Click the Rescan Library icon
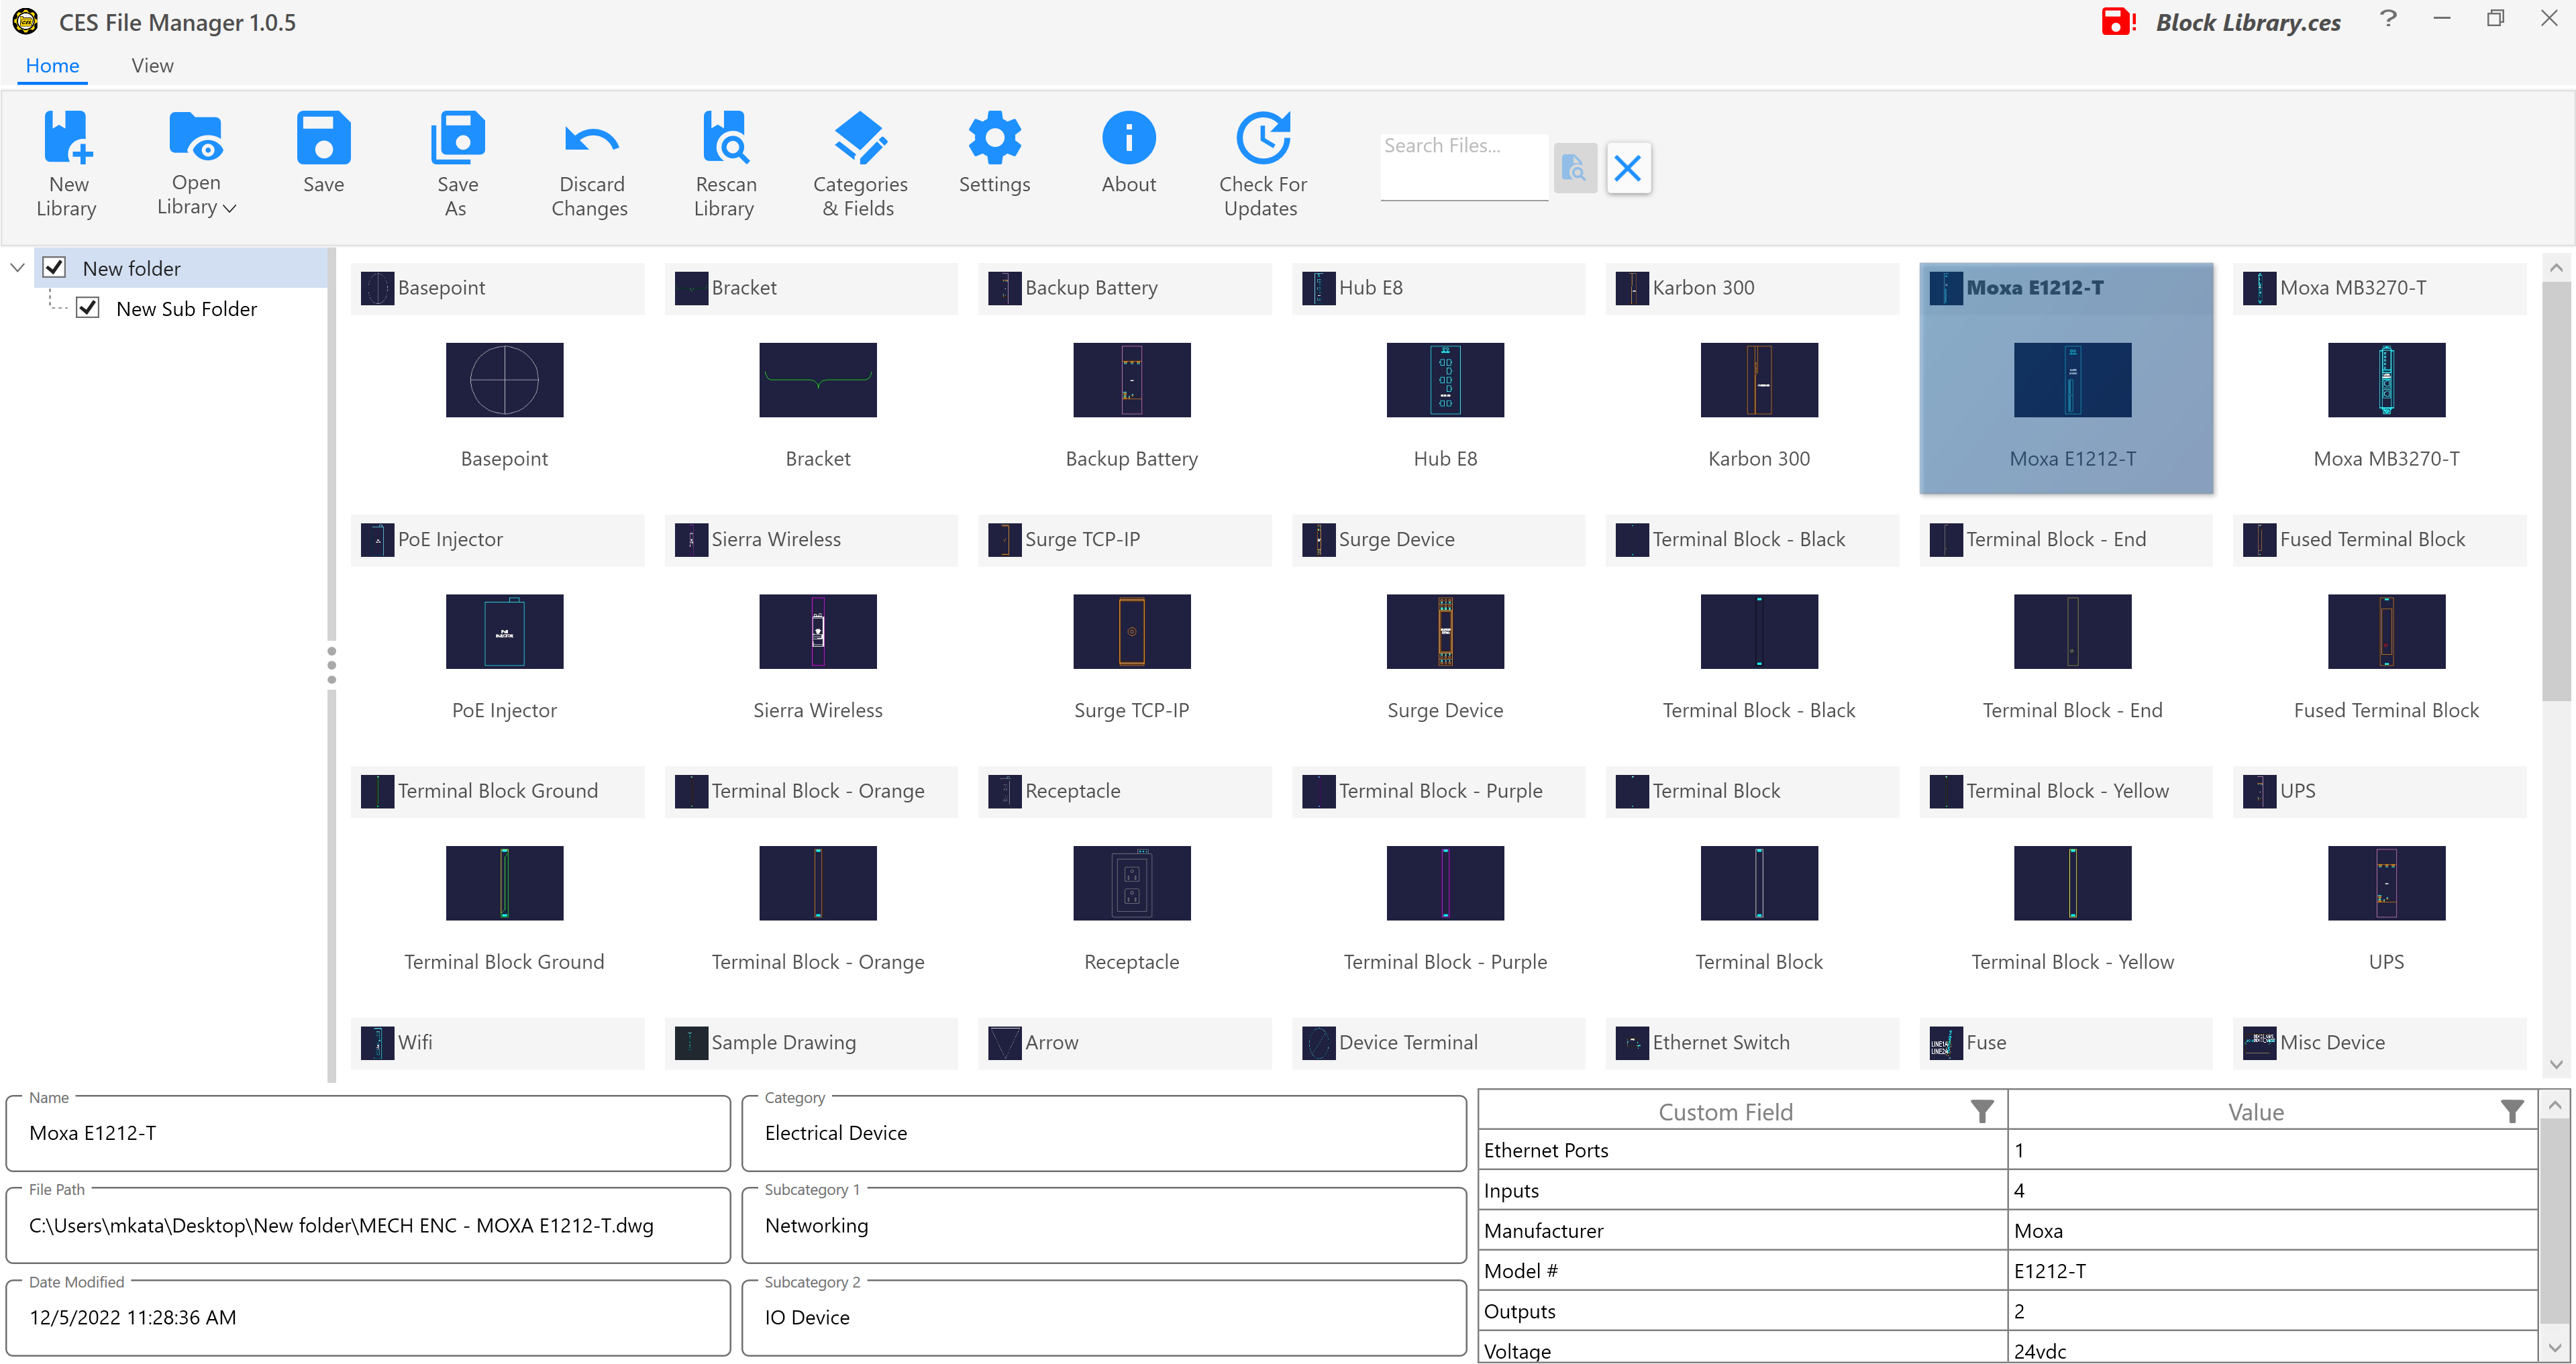The image size is (2576, 1364). [725, 138]
